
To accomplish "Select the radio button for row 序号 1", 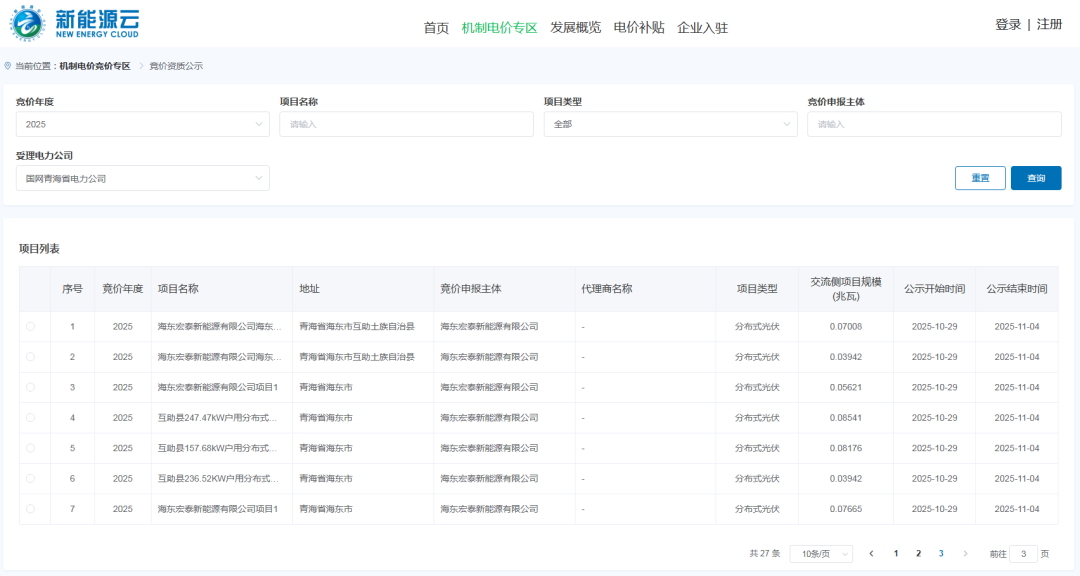I will pos(31,326).
